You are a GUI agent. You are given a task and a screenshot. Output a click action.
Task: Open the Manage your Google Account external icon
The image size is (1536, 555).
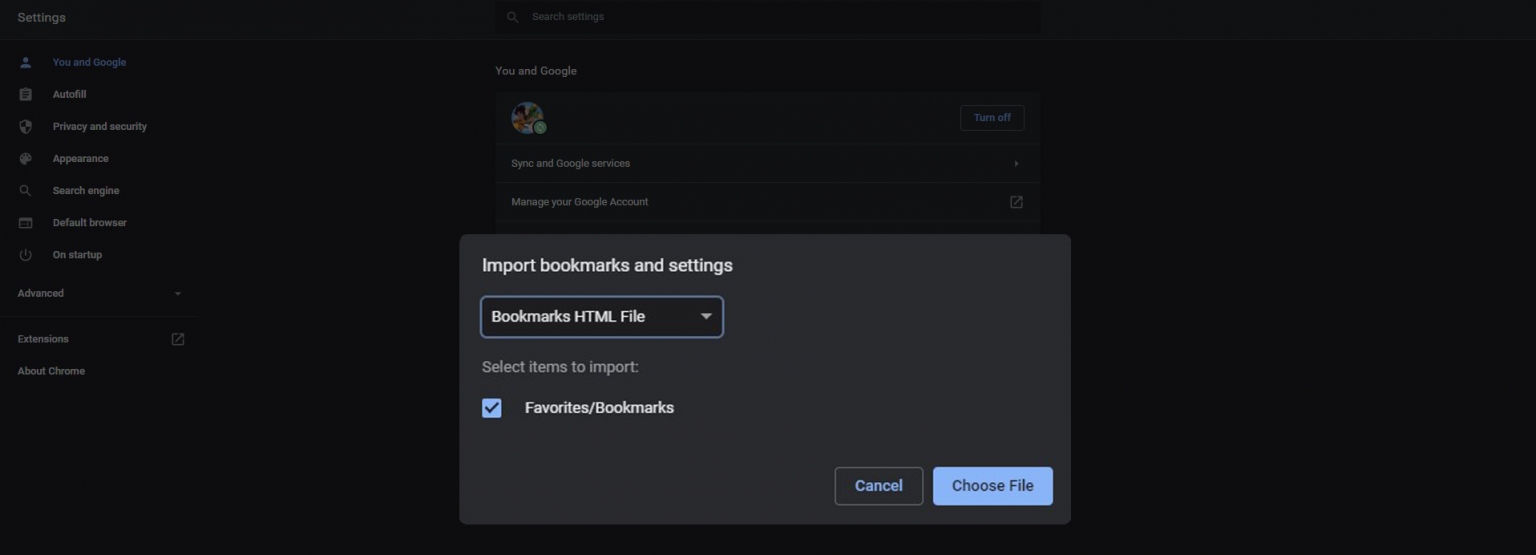tap(1016, 202)
